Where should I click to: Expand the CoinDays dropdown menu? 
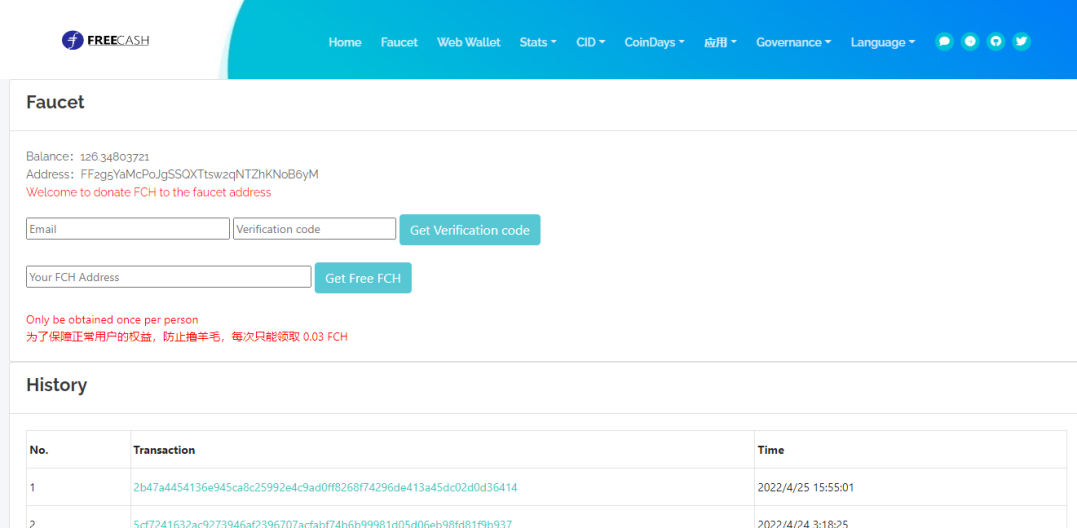(x=655, y=42)
